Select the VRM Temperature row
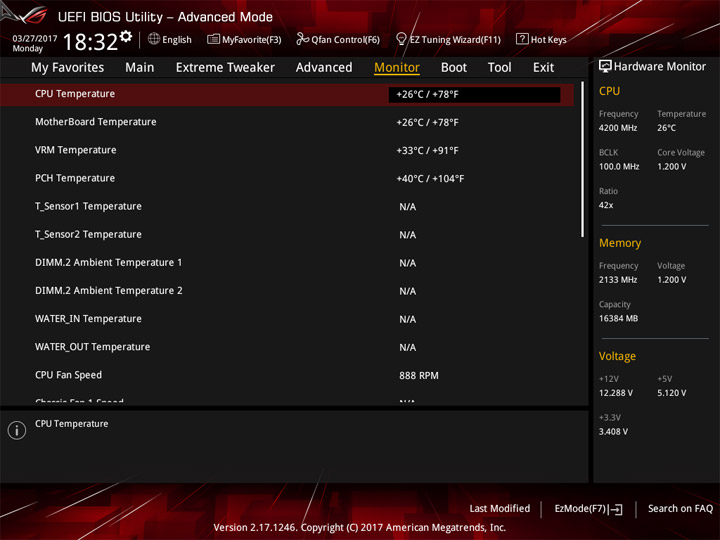The width and height of the screenshot is (720, 540). point(287,150)
